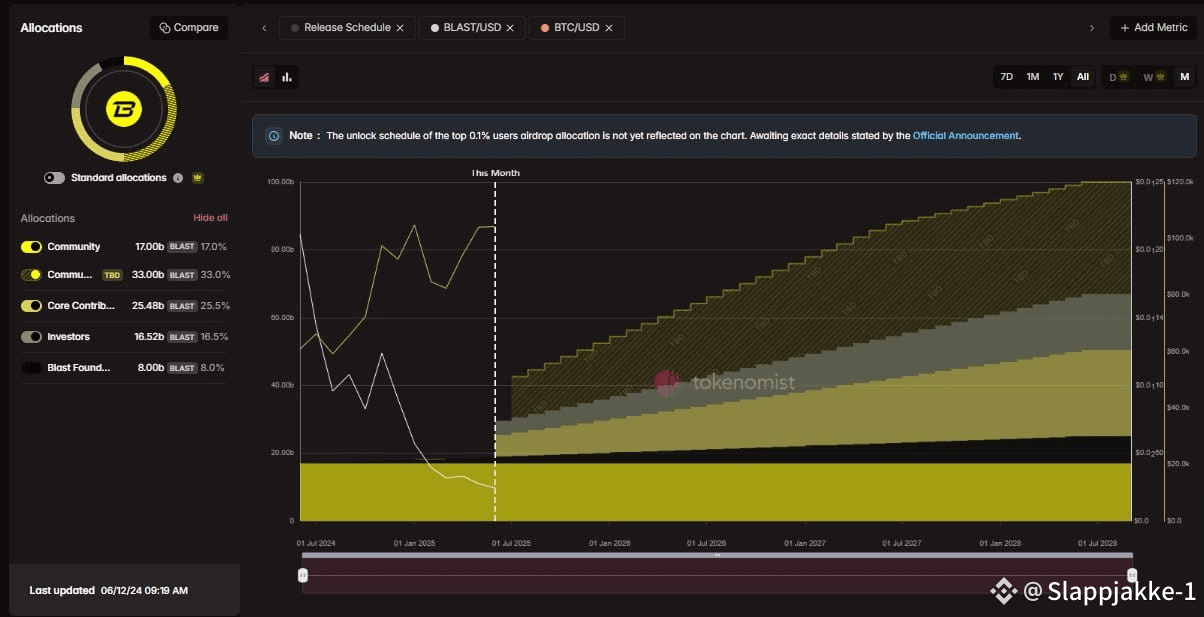Switch to area chart view icon
Screen dimensions: 1204x617
tap(265, 77)
